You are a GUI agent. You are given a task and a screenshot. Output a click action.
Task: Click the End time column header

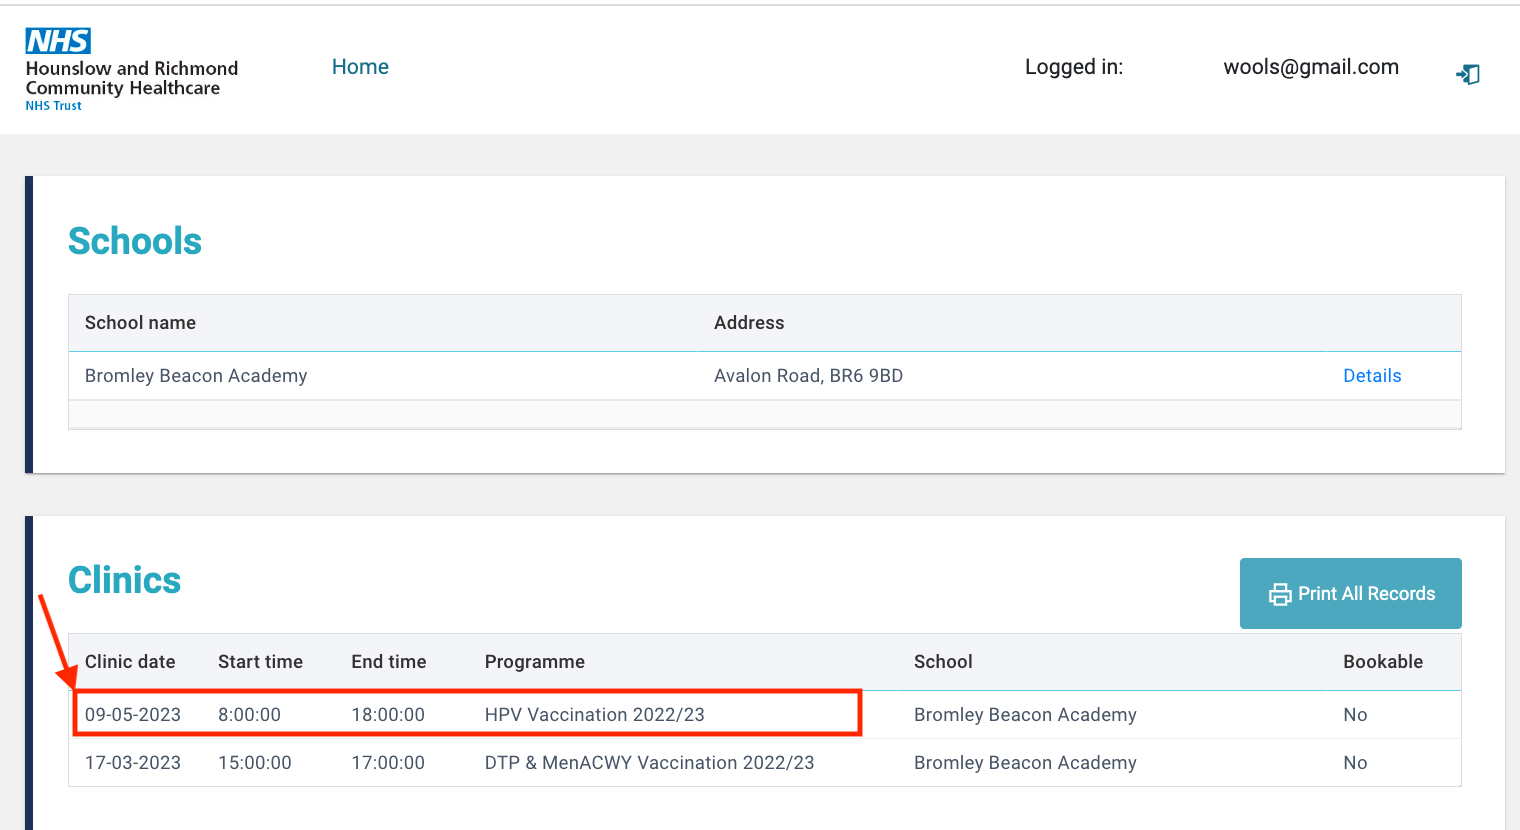[389, 662]
